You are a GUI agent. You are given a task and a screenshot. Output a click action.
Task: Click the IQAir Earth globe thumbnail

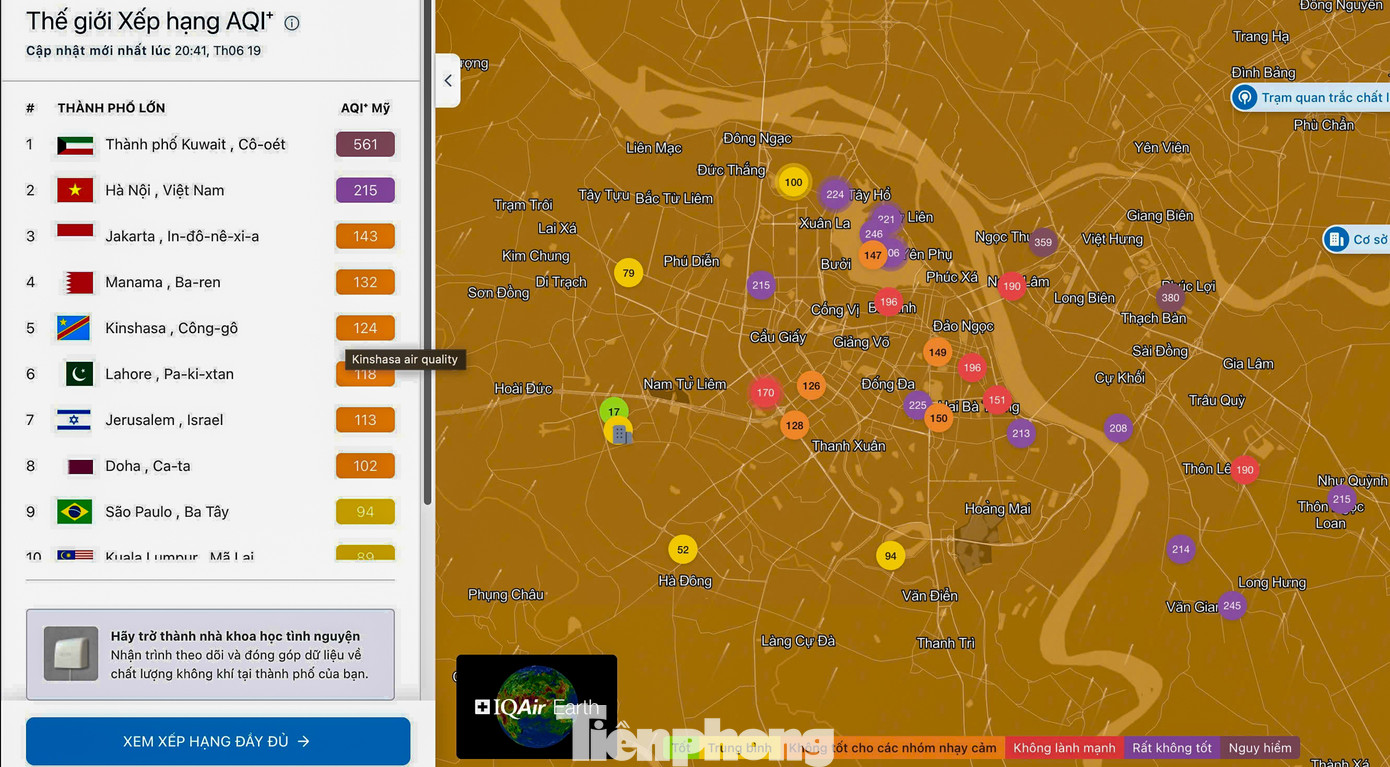(x=536, y=706)
